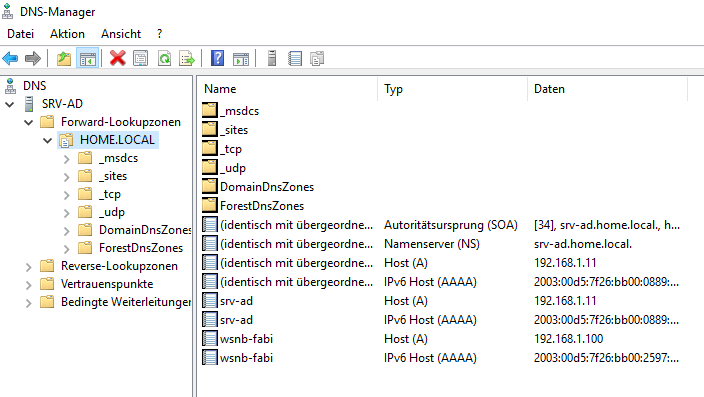Click the multiple records icon in toolbar

pos(317,58)
